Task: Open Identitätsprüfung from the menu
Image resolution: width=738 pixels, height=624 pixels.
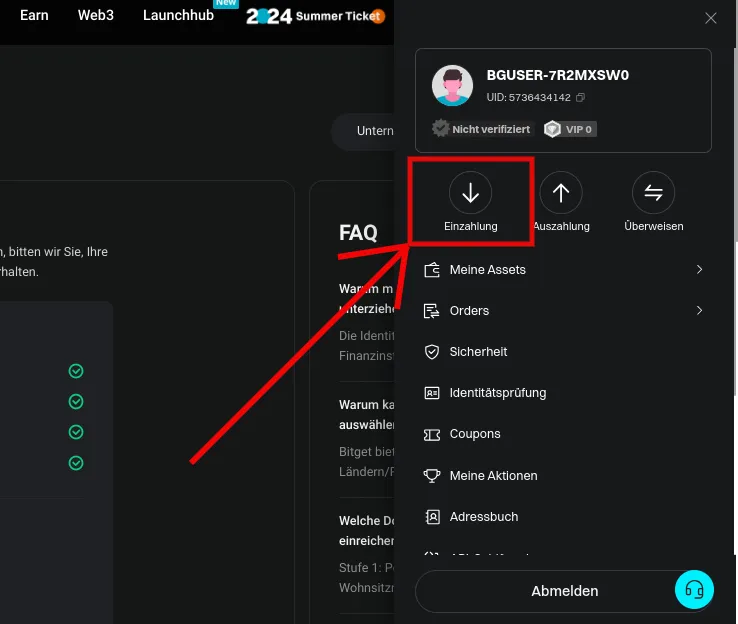Action: point(497,393)
